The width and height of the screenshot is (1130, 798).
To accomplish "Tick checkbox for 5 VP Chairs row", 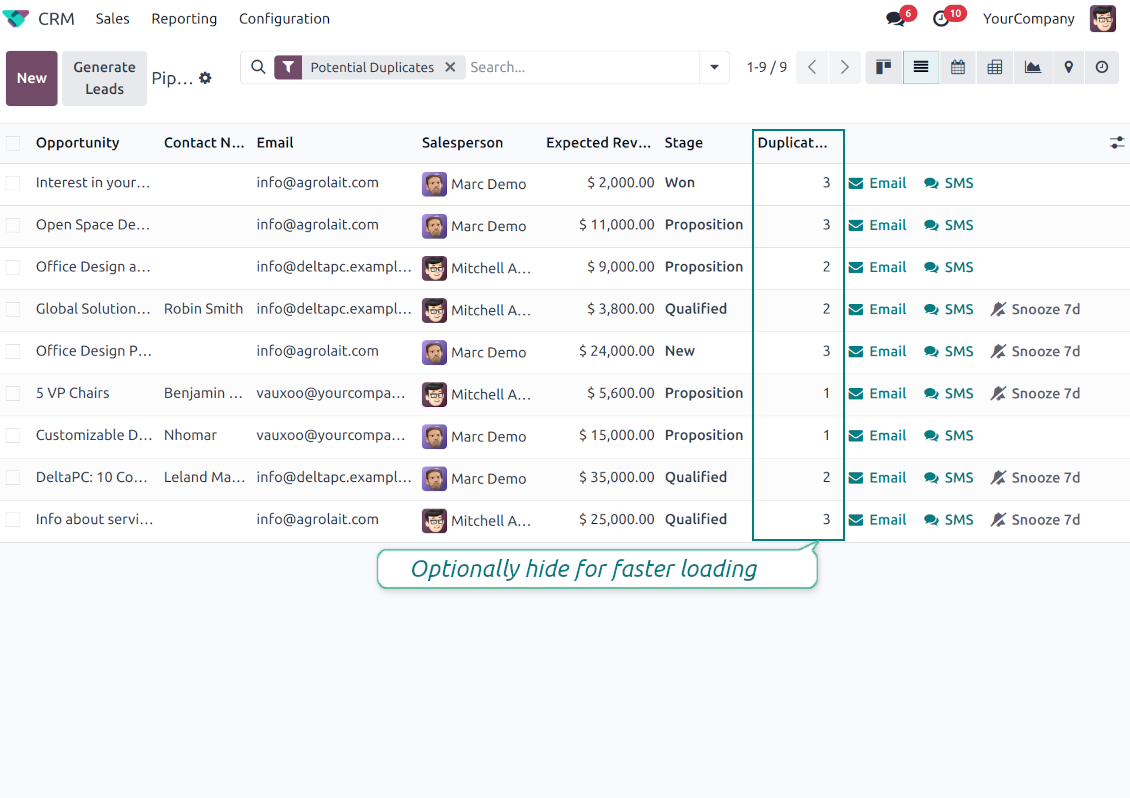I will [13, 394].
